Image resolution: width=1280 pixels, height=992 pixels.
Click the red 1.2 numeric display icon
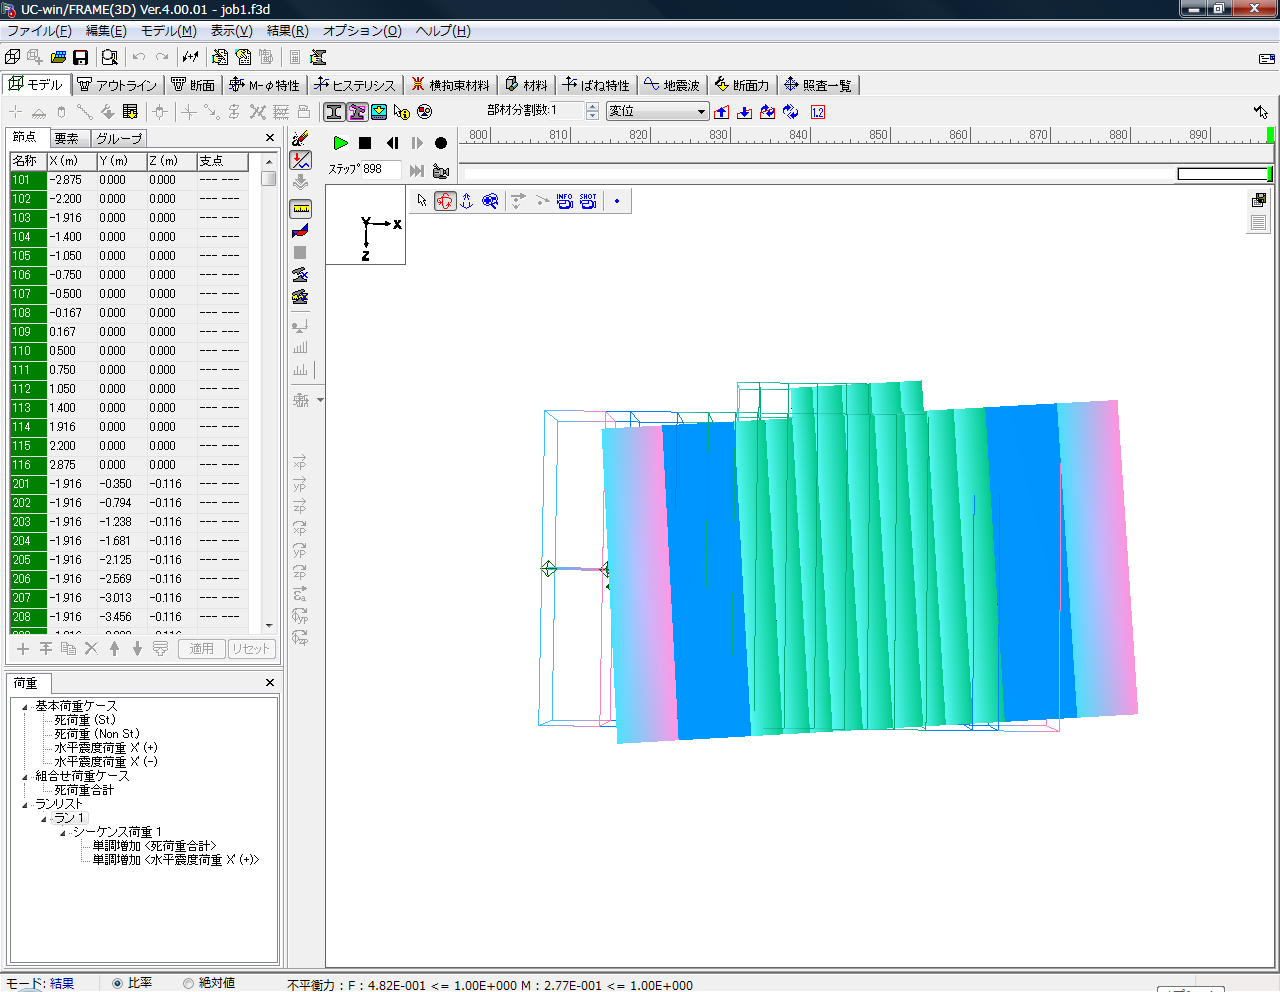point(818,112)
